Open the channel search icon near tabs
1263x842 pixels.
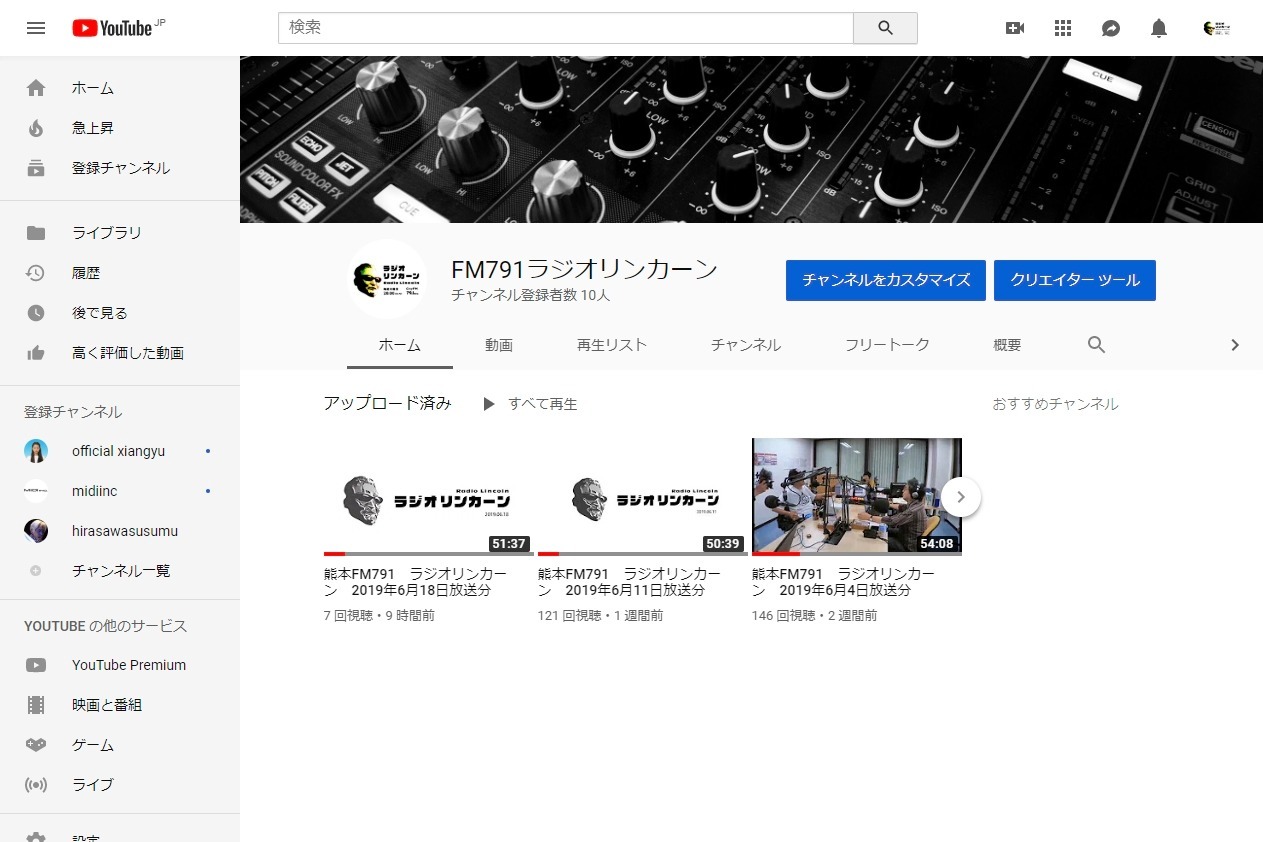tap(1095, 344)
